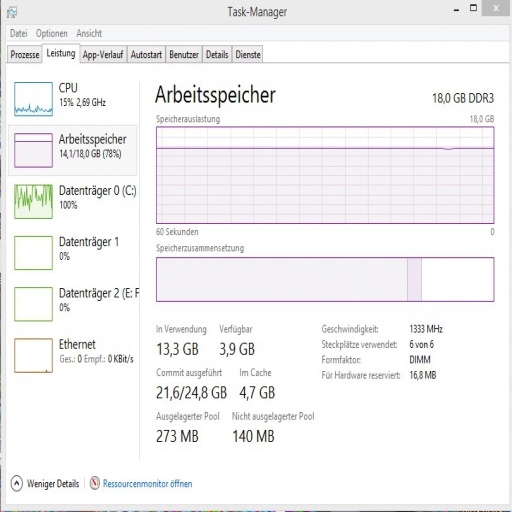512x512 pixels.
Task: Select the Ethernet network graph
Action: (x=33, y=355)
